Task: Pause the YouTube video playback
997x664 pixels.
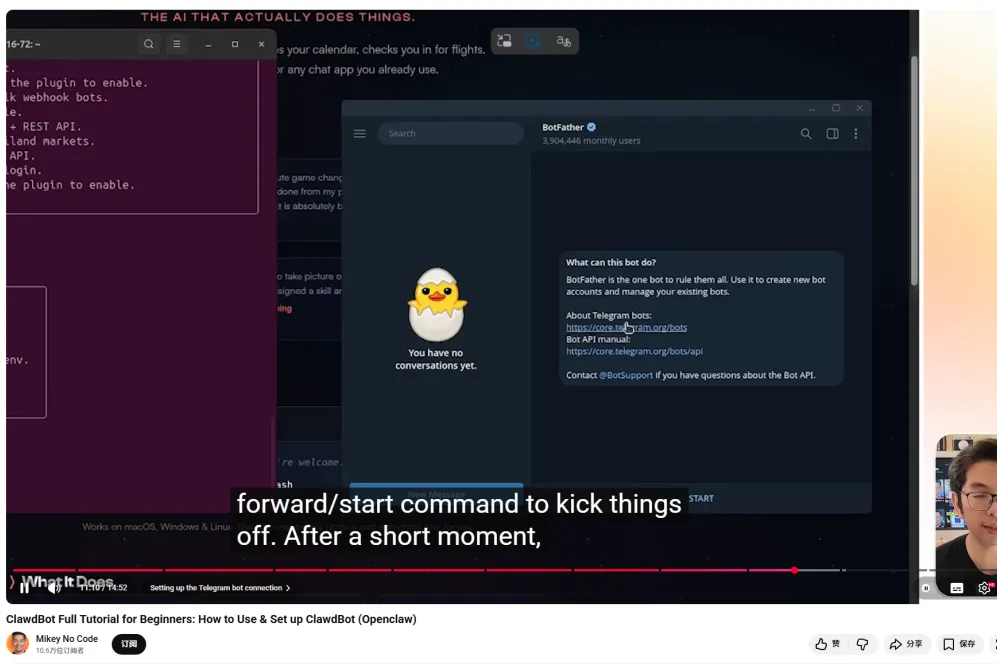Action: pyautogui.click(x=24, y=588)
